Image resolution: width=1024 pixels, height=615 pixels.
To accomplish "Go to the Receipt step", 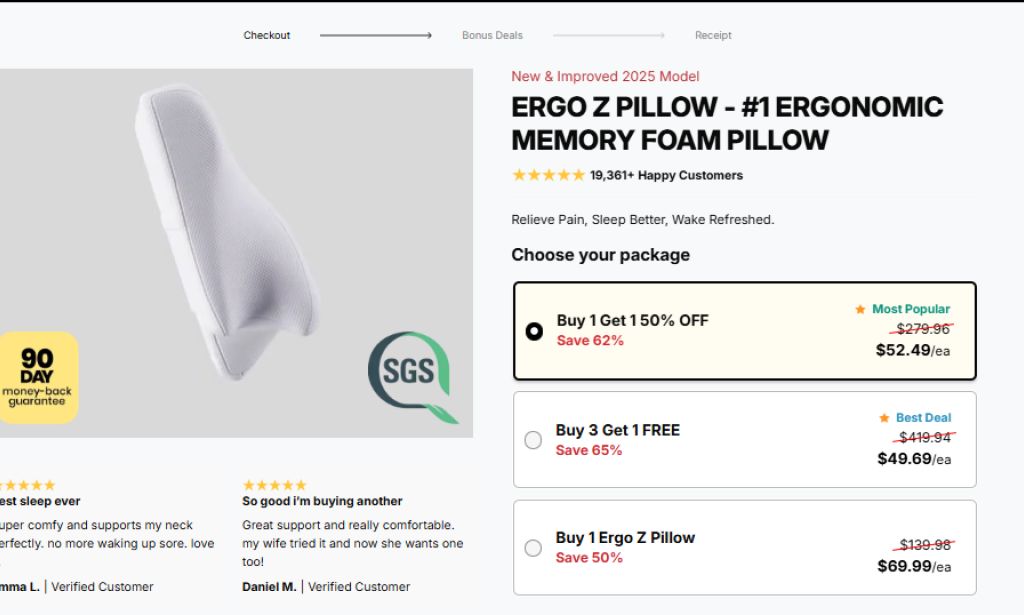I will [x=713, y=35].
